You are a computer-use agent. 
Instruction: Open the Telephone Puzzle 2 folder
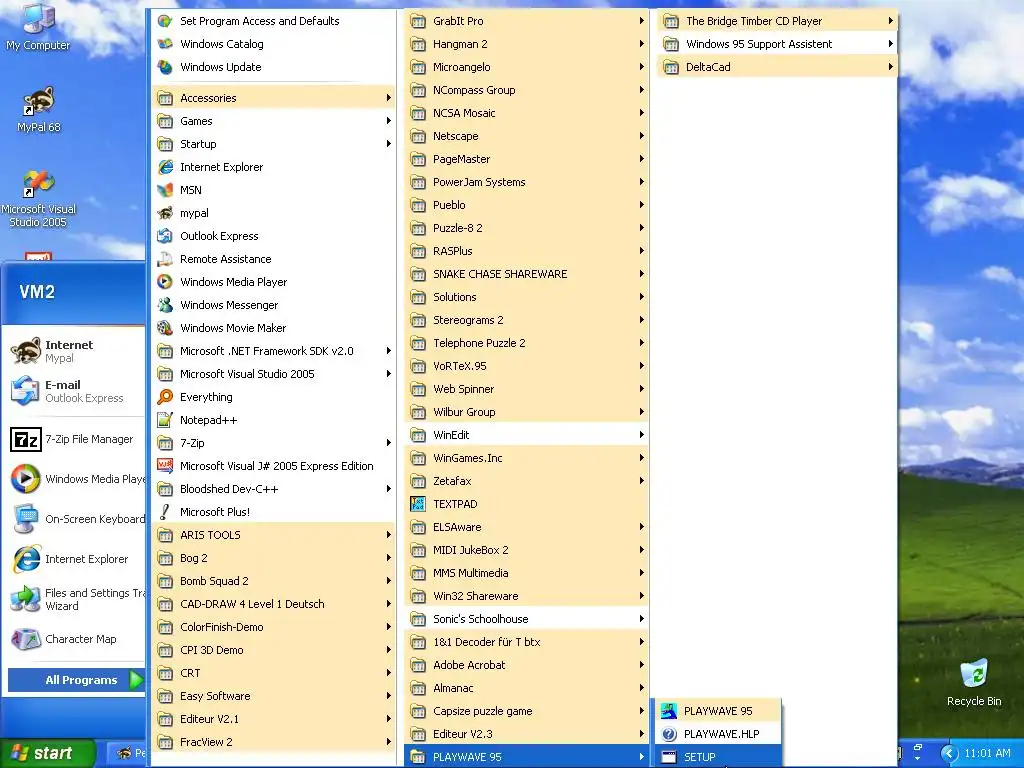coord(526,343)
